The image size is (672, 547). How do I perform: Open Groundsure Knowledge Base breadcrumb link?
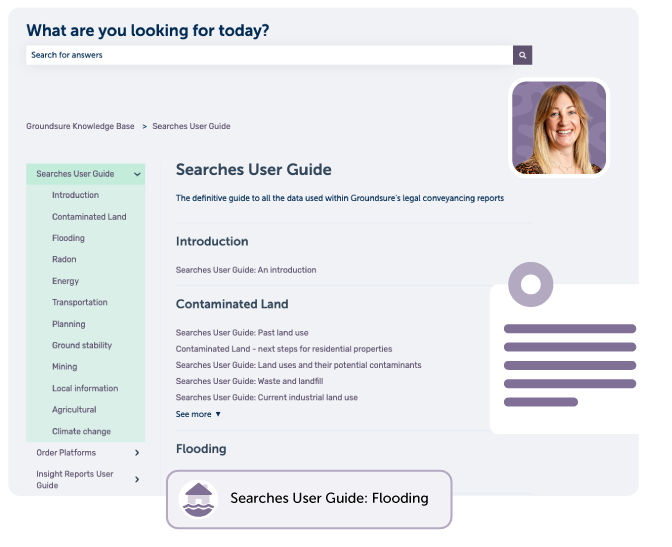click(x=80, y=127)
